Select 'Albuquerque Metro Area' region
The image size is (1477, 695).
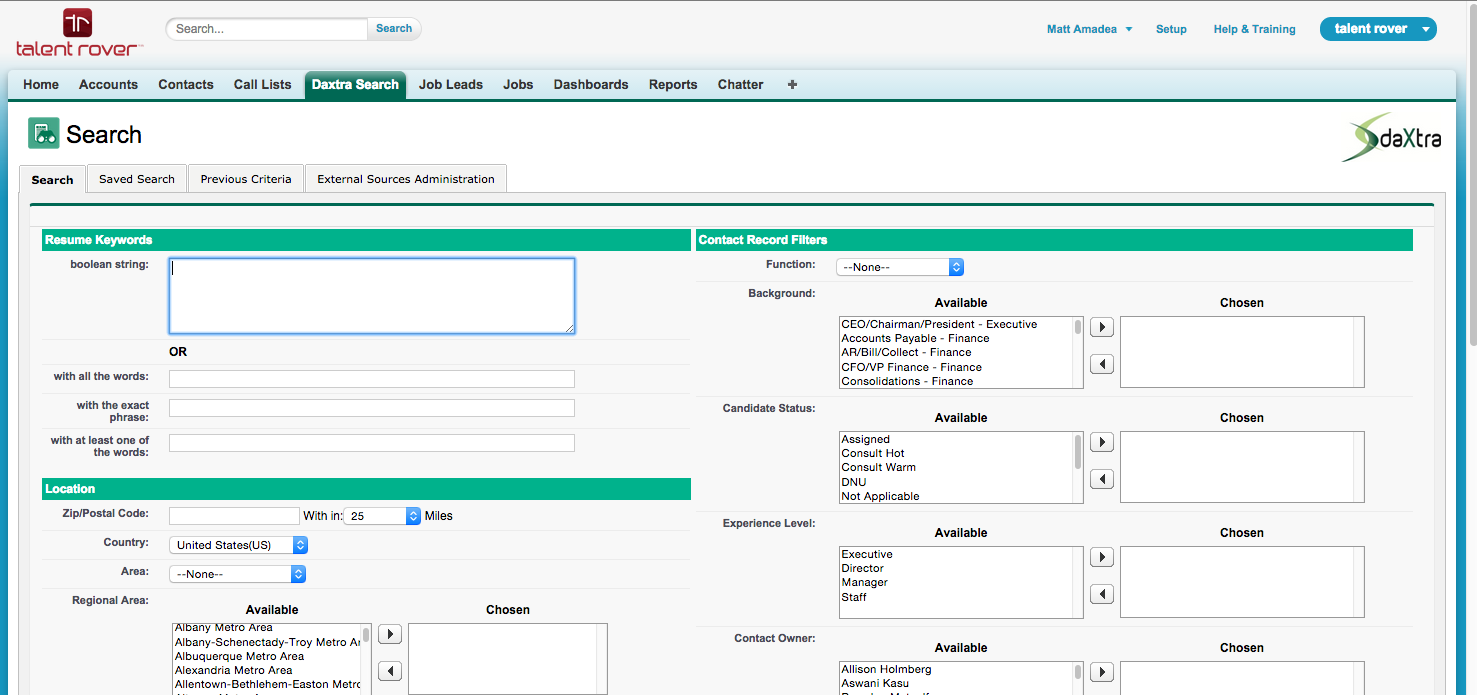tap(239, 656)
